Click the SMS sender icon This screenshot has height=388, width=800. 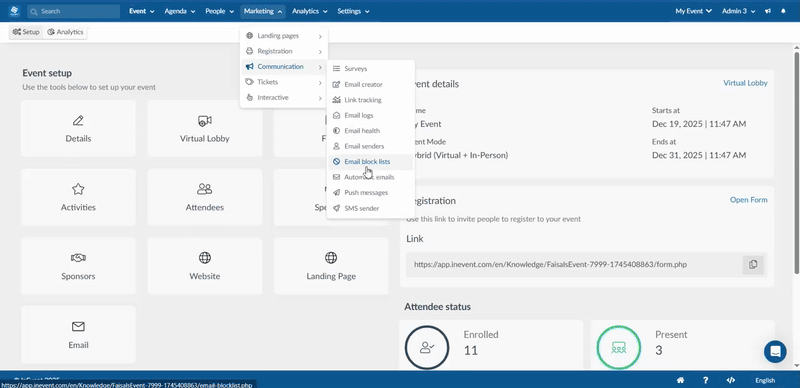(336, 208)
